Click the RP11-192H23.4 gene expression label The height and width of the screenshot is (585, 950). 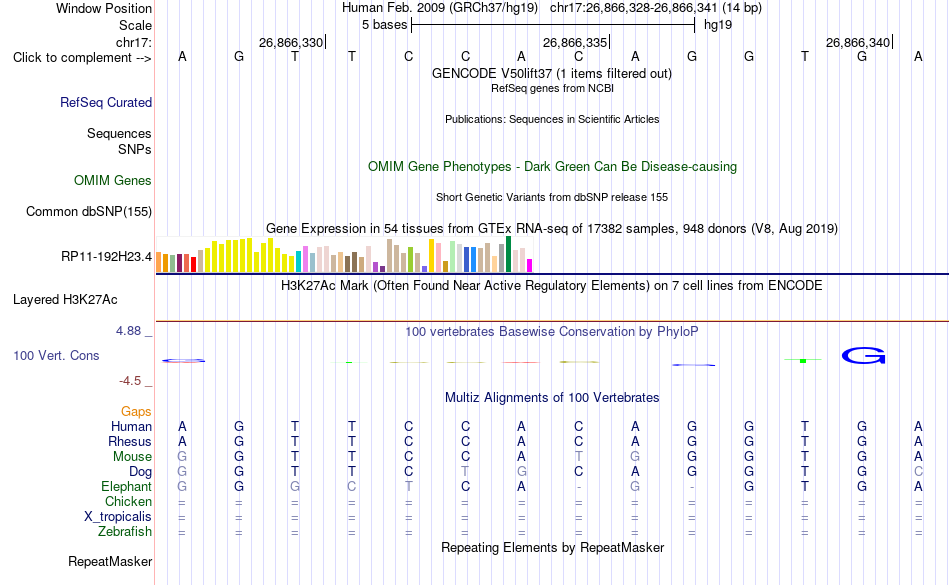click(107, 257)
